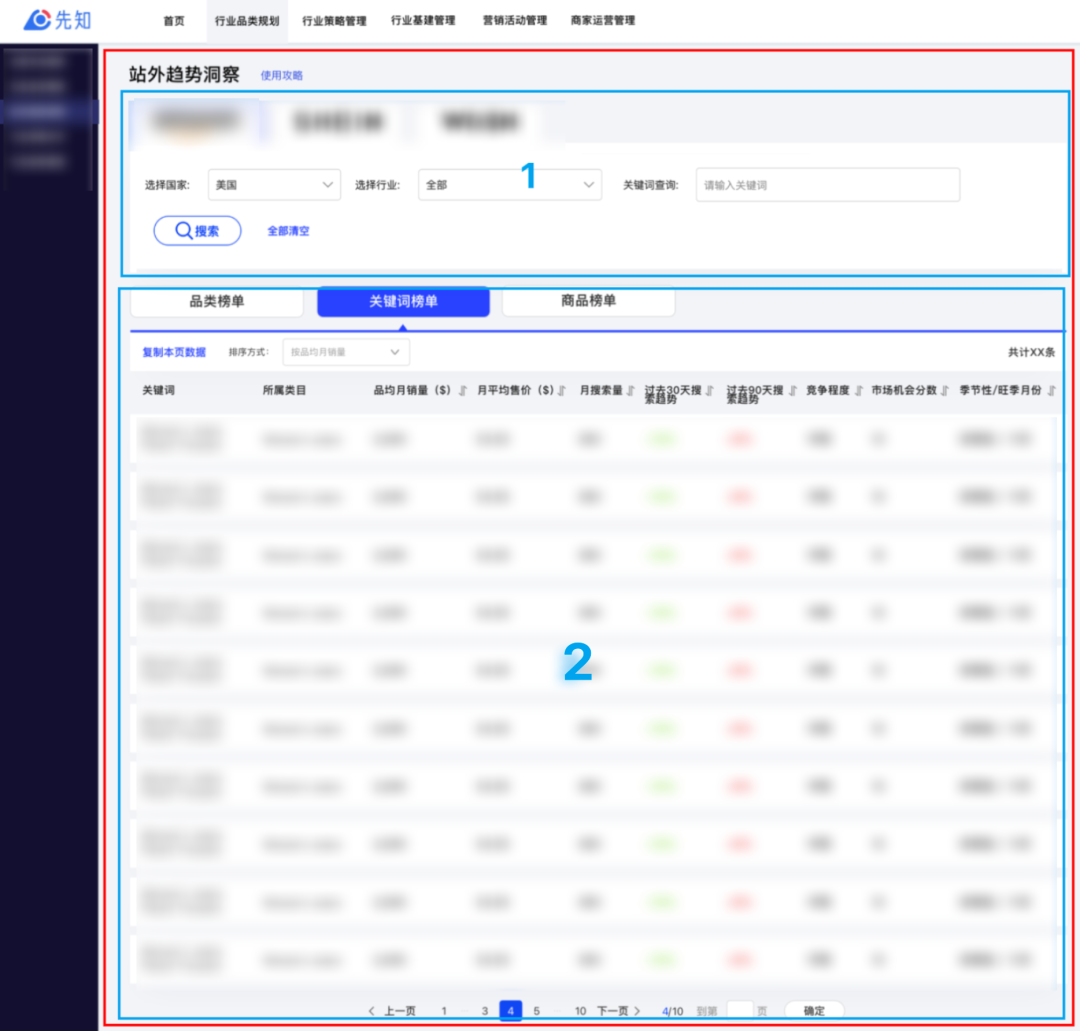Switch to the 商品榜单 tab
This screenshot has height=1031, width=1080.
click(x=588, y=301)
